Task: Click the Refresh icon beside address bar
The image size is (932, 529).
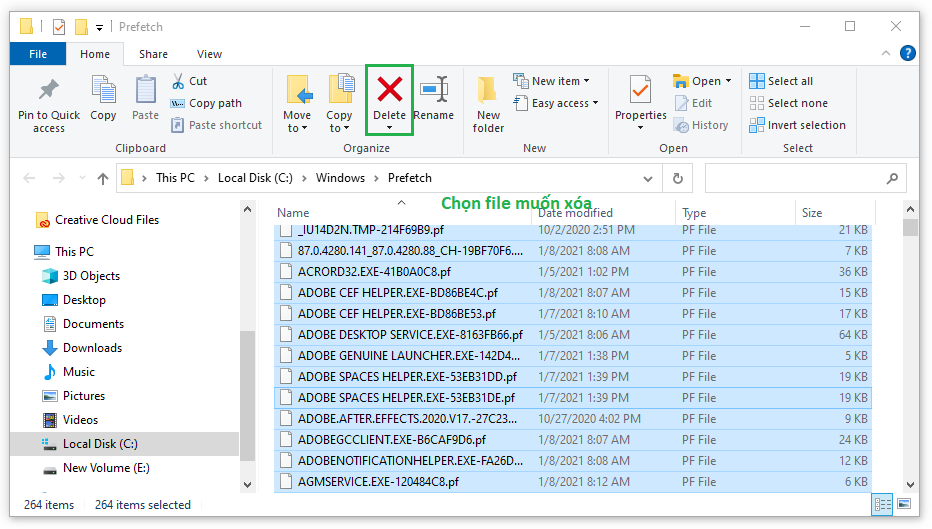Action: coord(678,178)
